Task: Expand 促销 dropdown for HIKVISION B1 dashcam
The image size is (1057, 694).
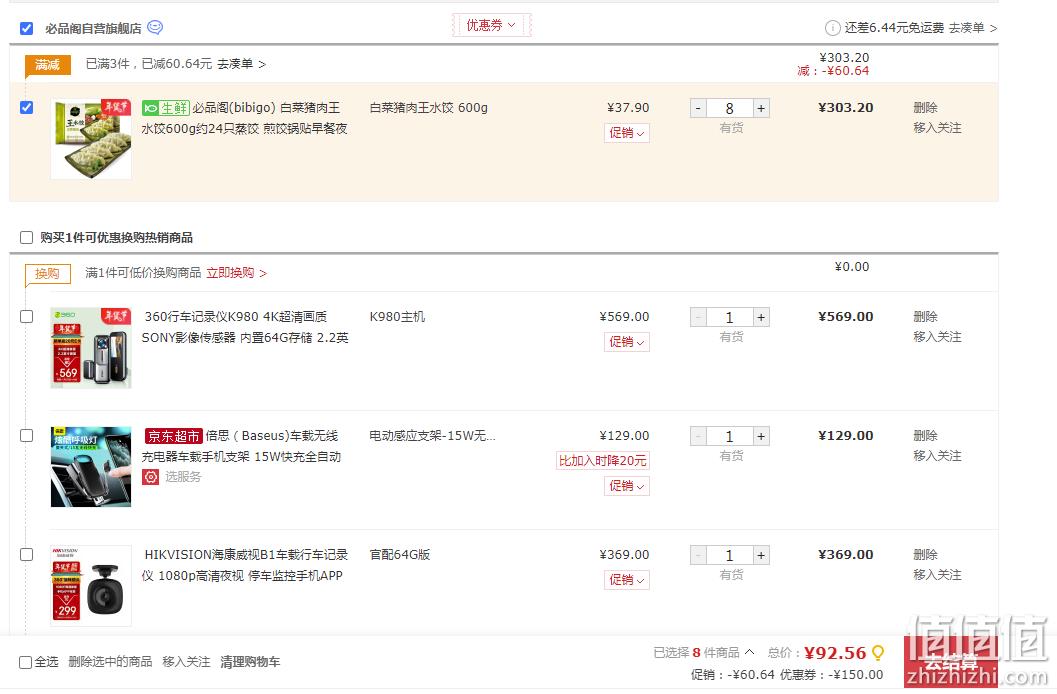Action: pos(626,580)
